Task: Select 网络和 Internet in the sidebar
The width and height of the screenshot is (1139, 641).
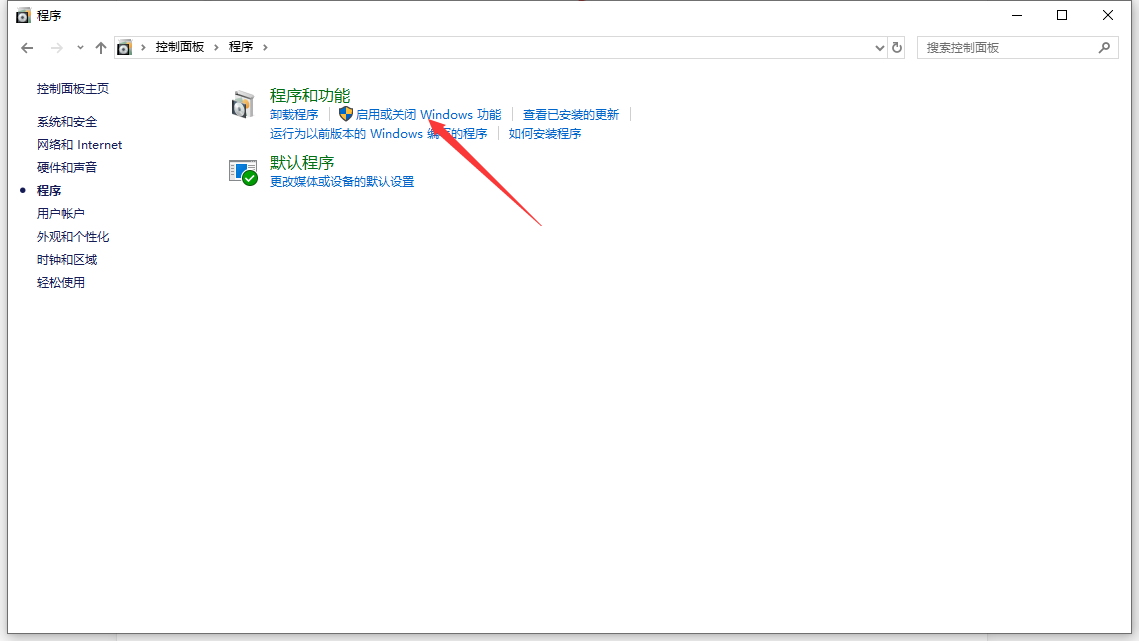Action: 79,145
